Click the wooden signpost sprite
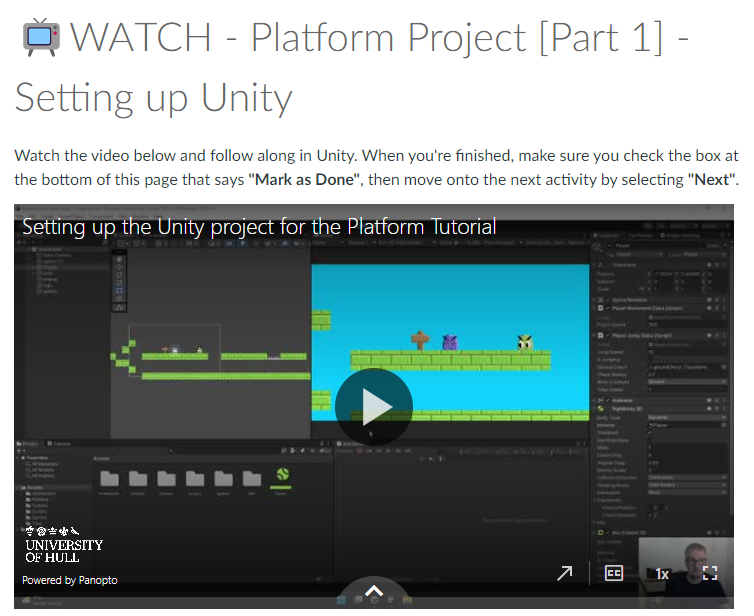754x616 pixels. (420, 341)
